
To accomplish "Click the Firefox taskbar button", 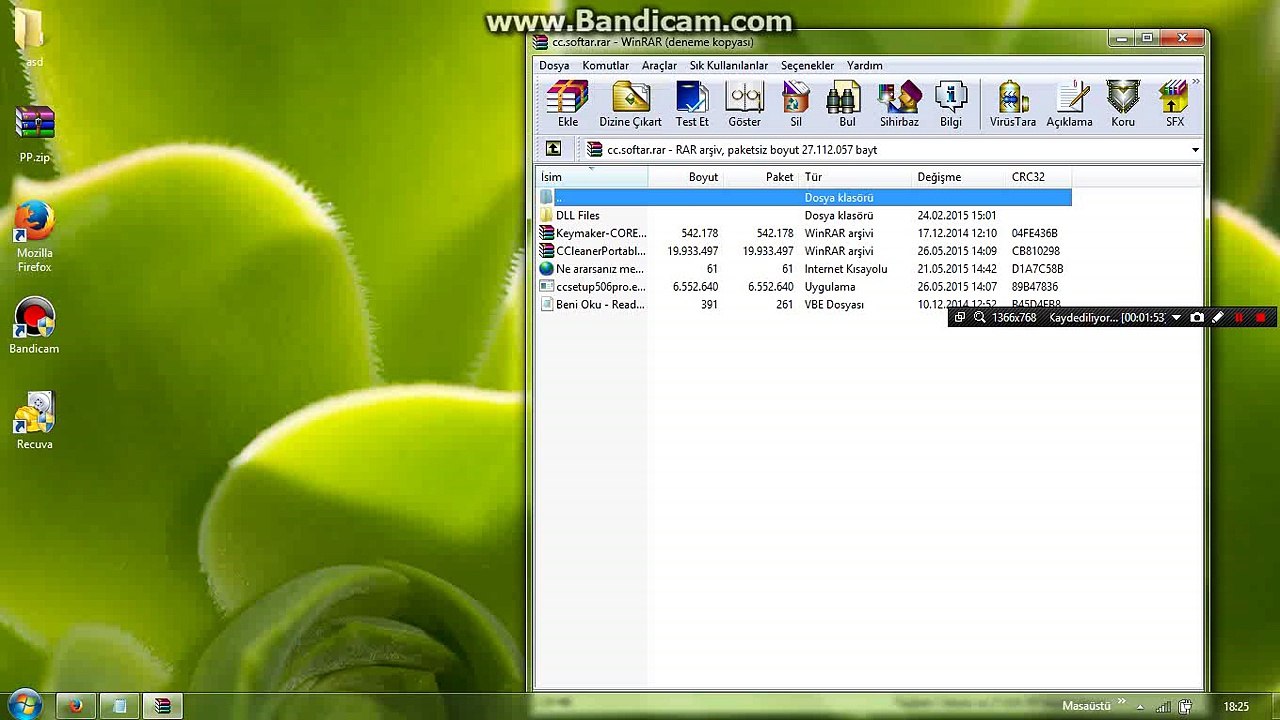I will click(75, 706).
